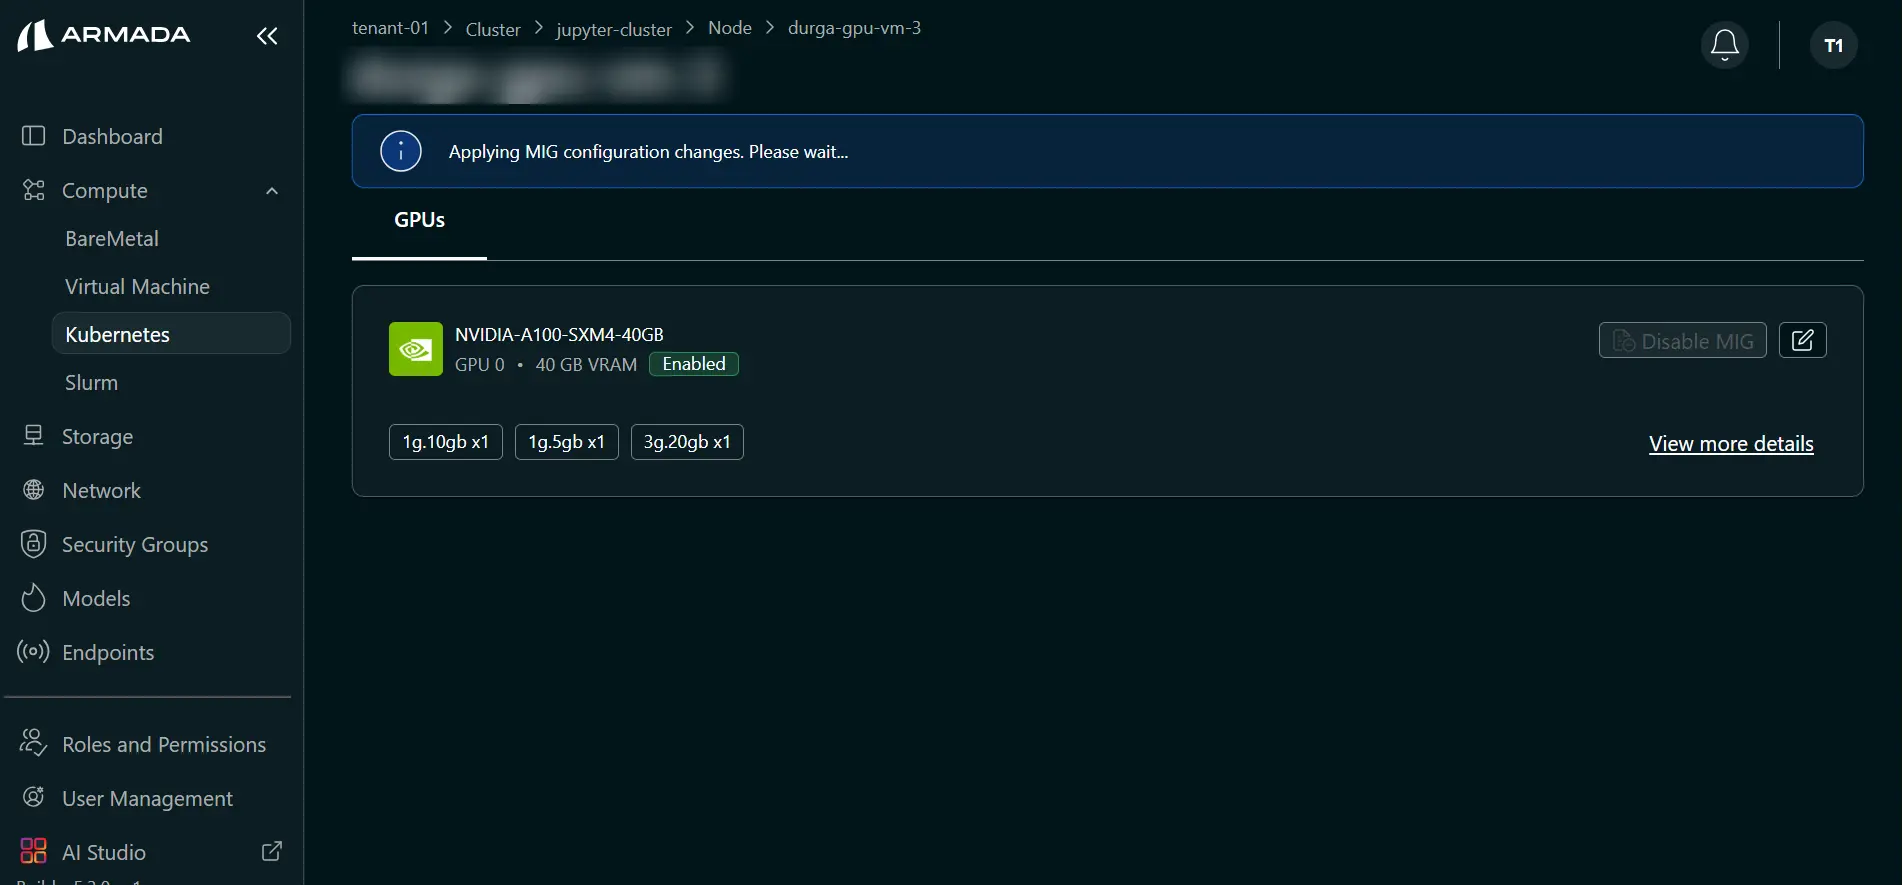This screenshot has height=886, width=1903.
Task: Go to jupyter-cluster breadcrumb
Action: [x=614, y=29]
